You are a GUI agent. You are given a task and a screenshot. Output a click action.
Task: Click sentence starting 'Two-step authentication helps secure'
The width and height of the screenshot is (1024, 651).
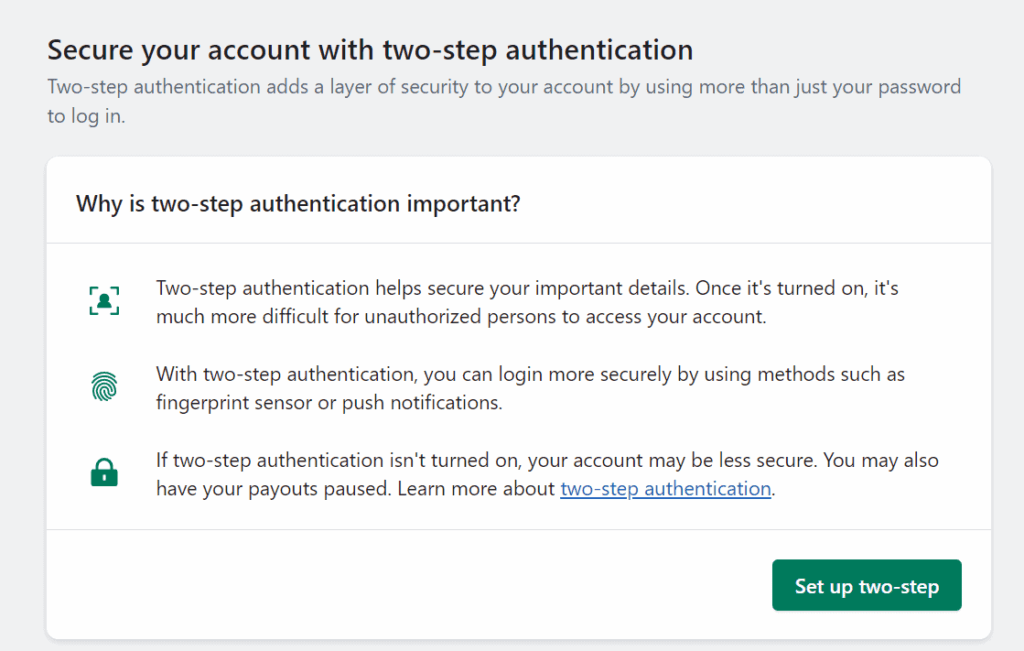(423, 288)
